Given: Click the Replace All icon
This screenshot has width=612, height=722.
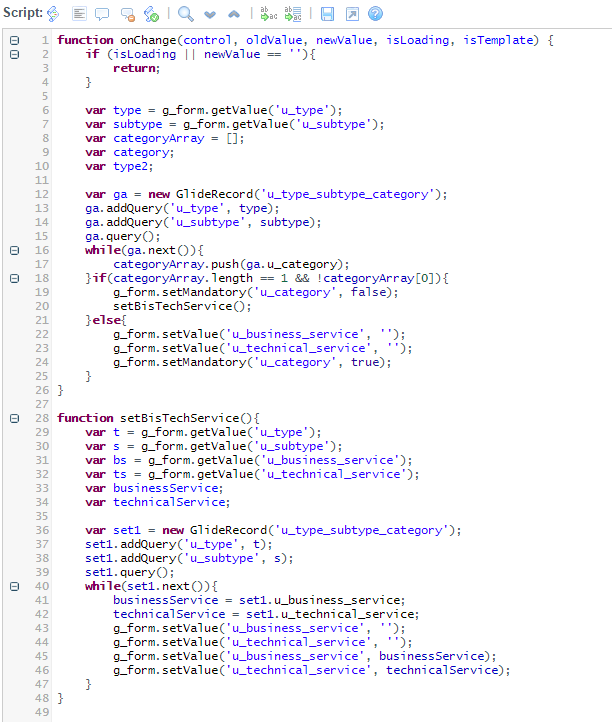Looking at the screenshot, I should (x=293, y=14).
